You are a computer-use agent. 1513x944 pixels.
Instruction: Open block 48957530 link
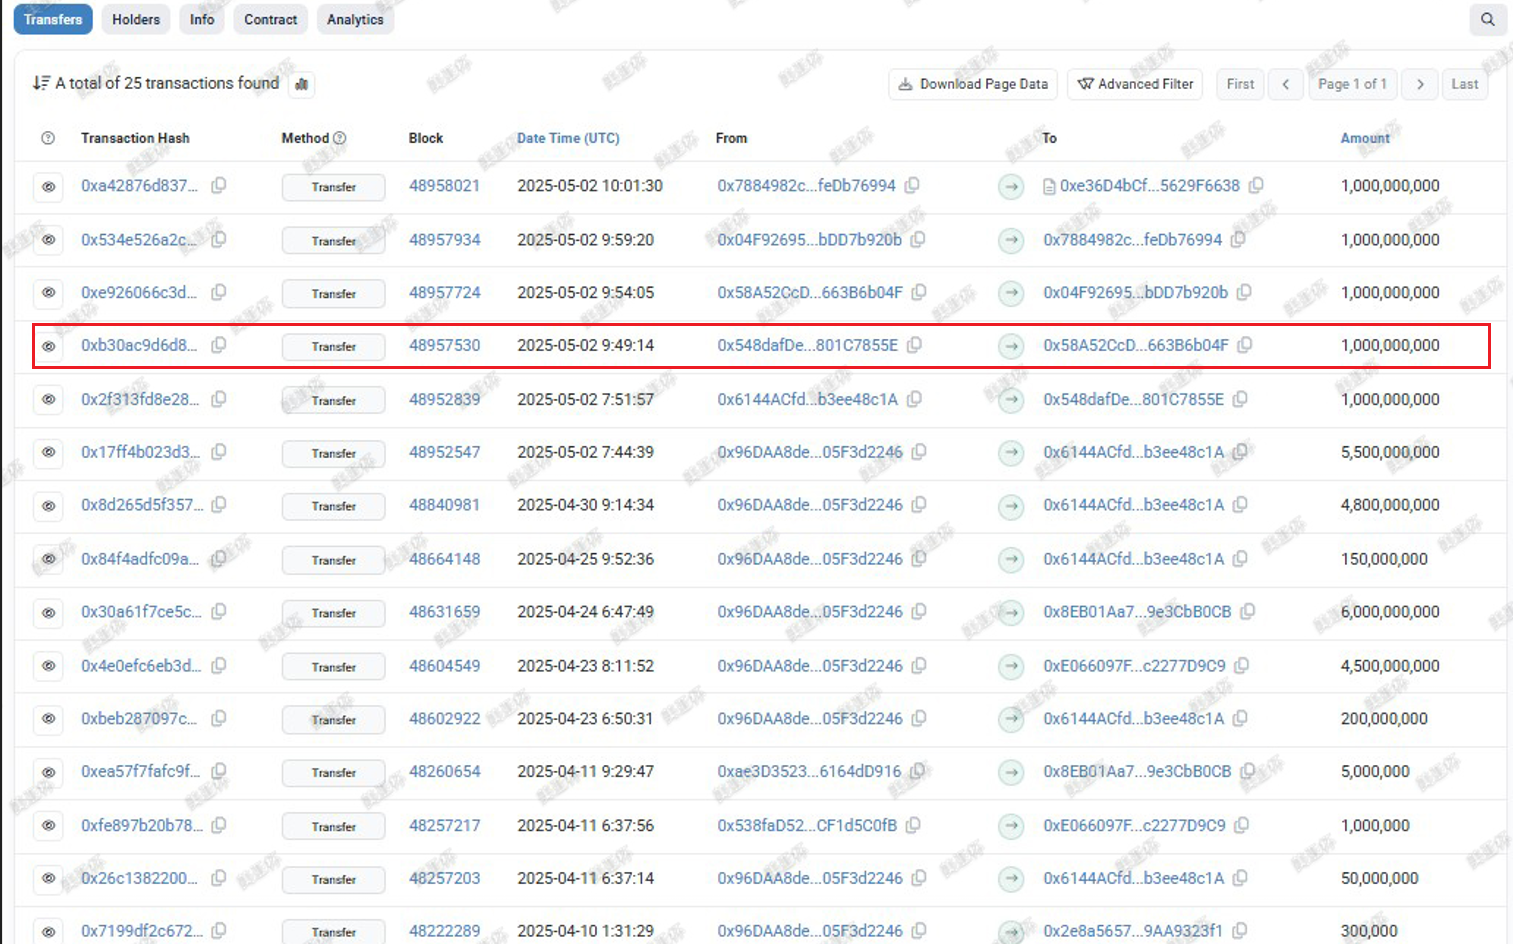pos(444,345)
